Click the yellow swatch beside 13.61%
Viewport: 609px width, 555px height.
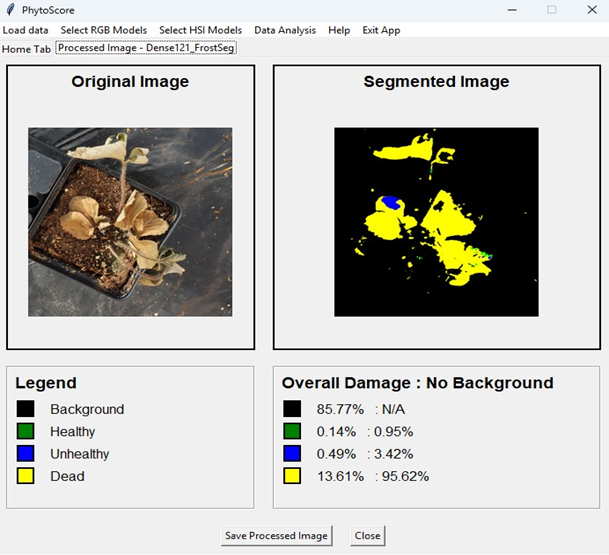pos(292,476)
